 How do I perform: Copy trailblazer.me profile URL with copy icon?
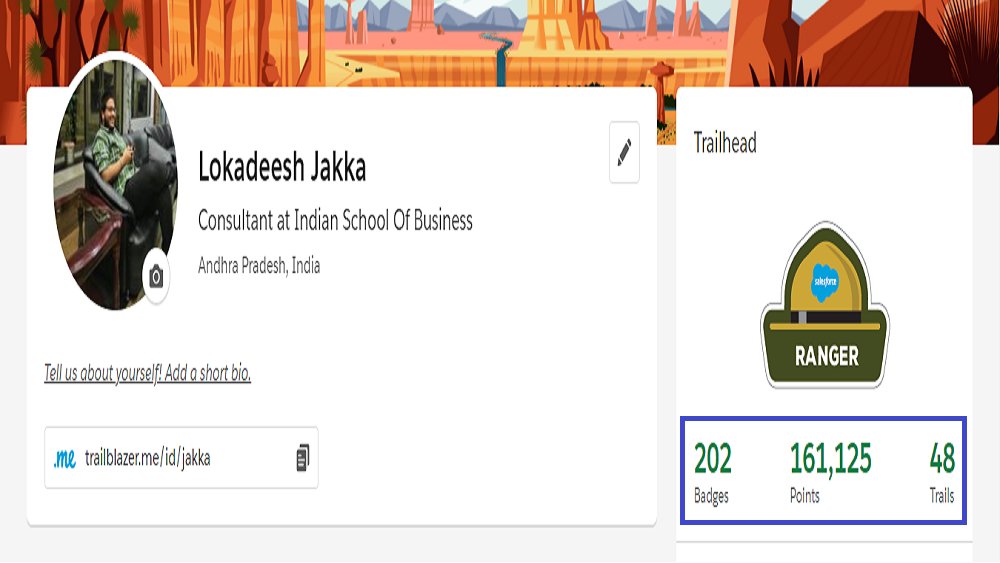pyautogui.click(x=303, y=458)
